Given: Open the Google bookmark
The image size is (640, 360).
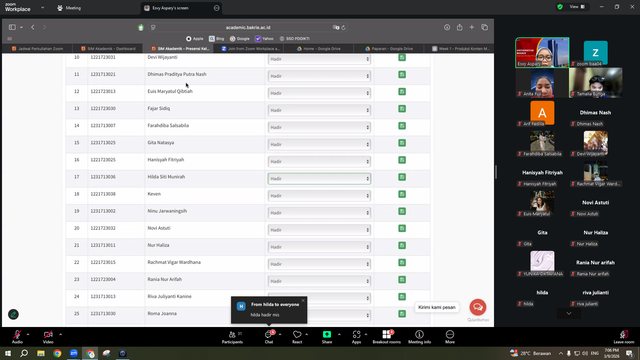Looking at the screenshot, I should click(x=240, y=39).
